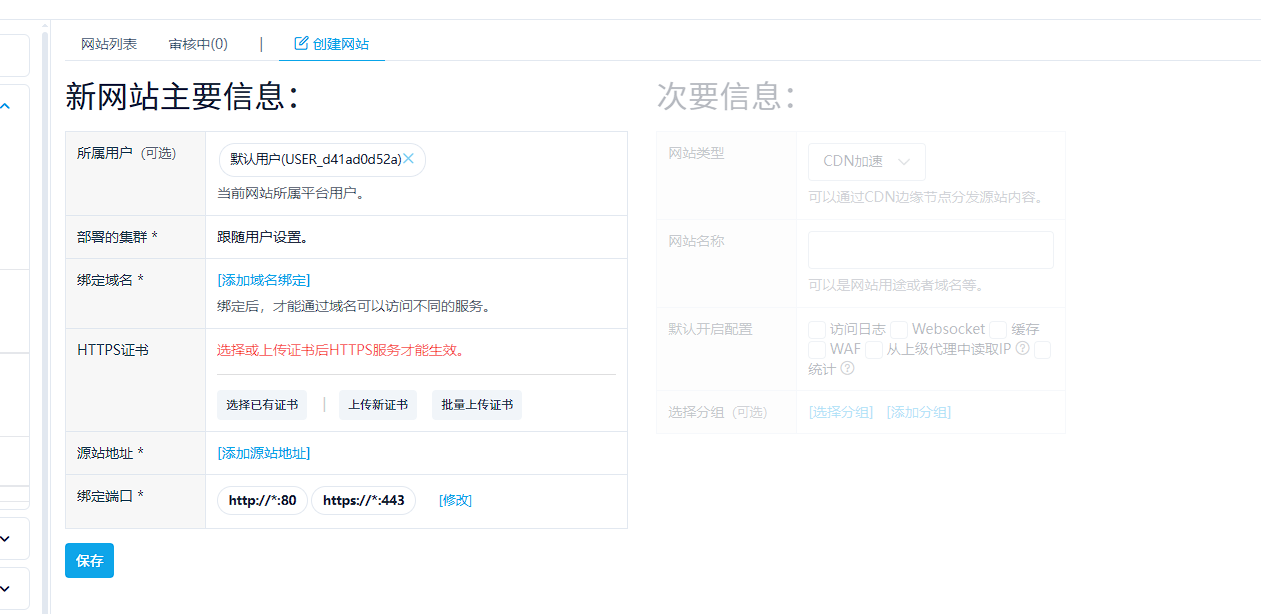Image resolution: width=1261 pixels, height=614 pixels.
Task: Expand the lower sidebar section's down chevron
Action: click(x=5, y=587)
